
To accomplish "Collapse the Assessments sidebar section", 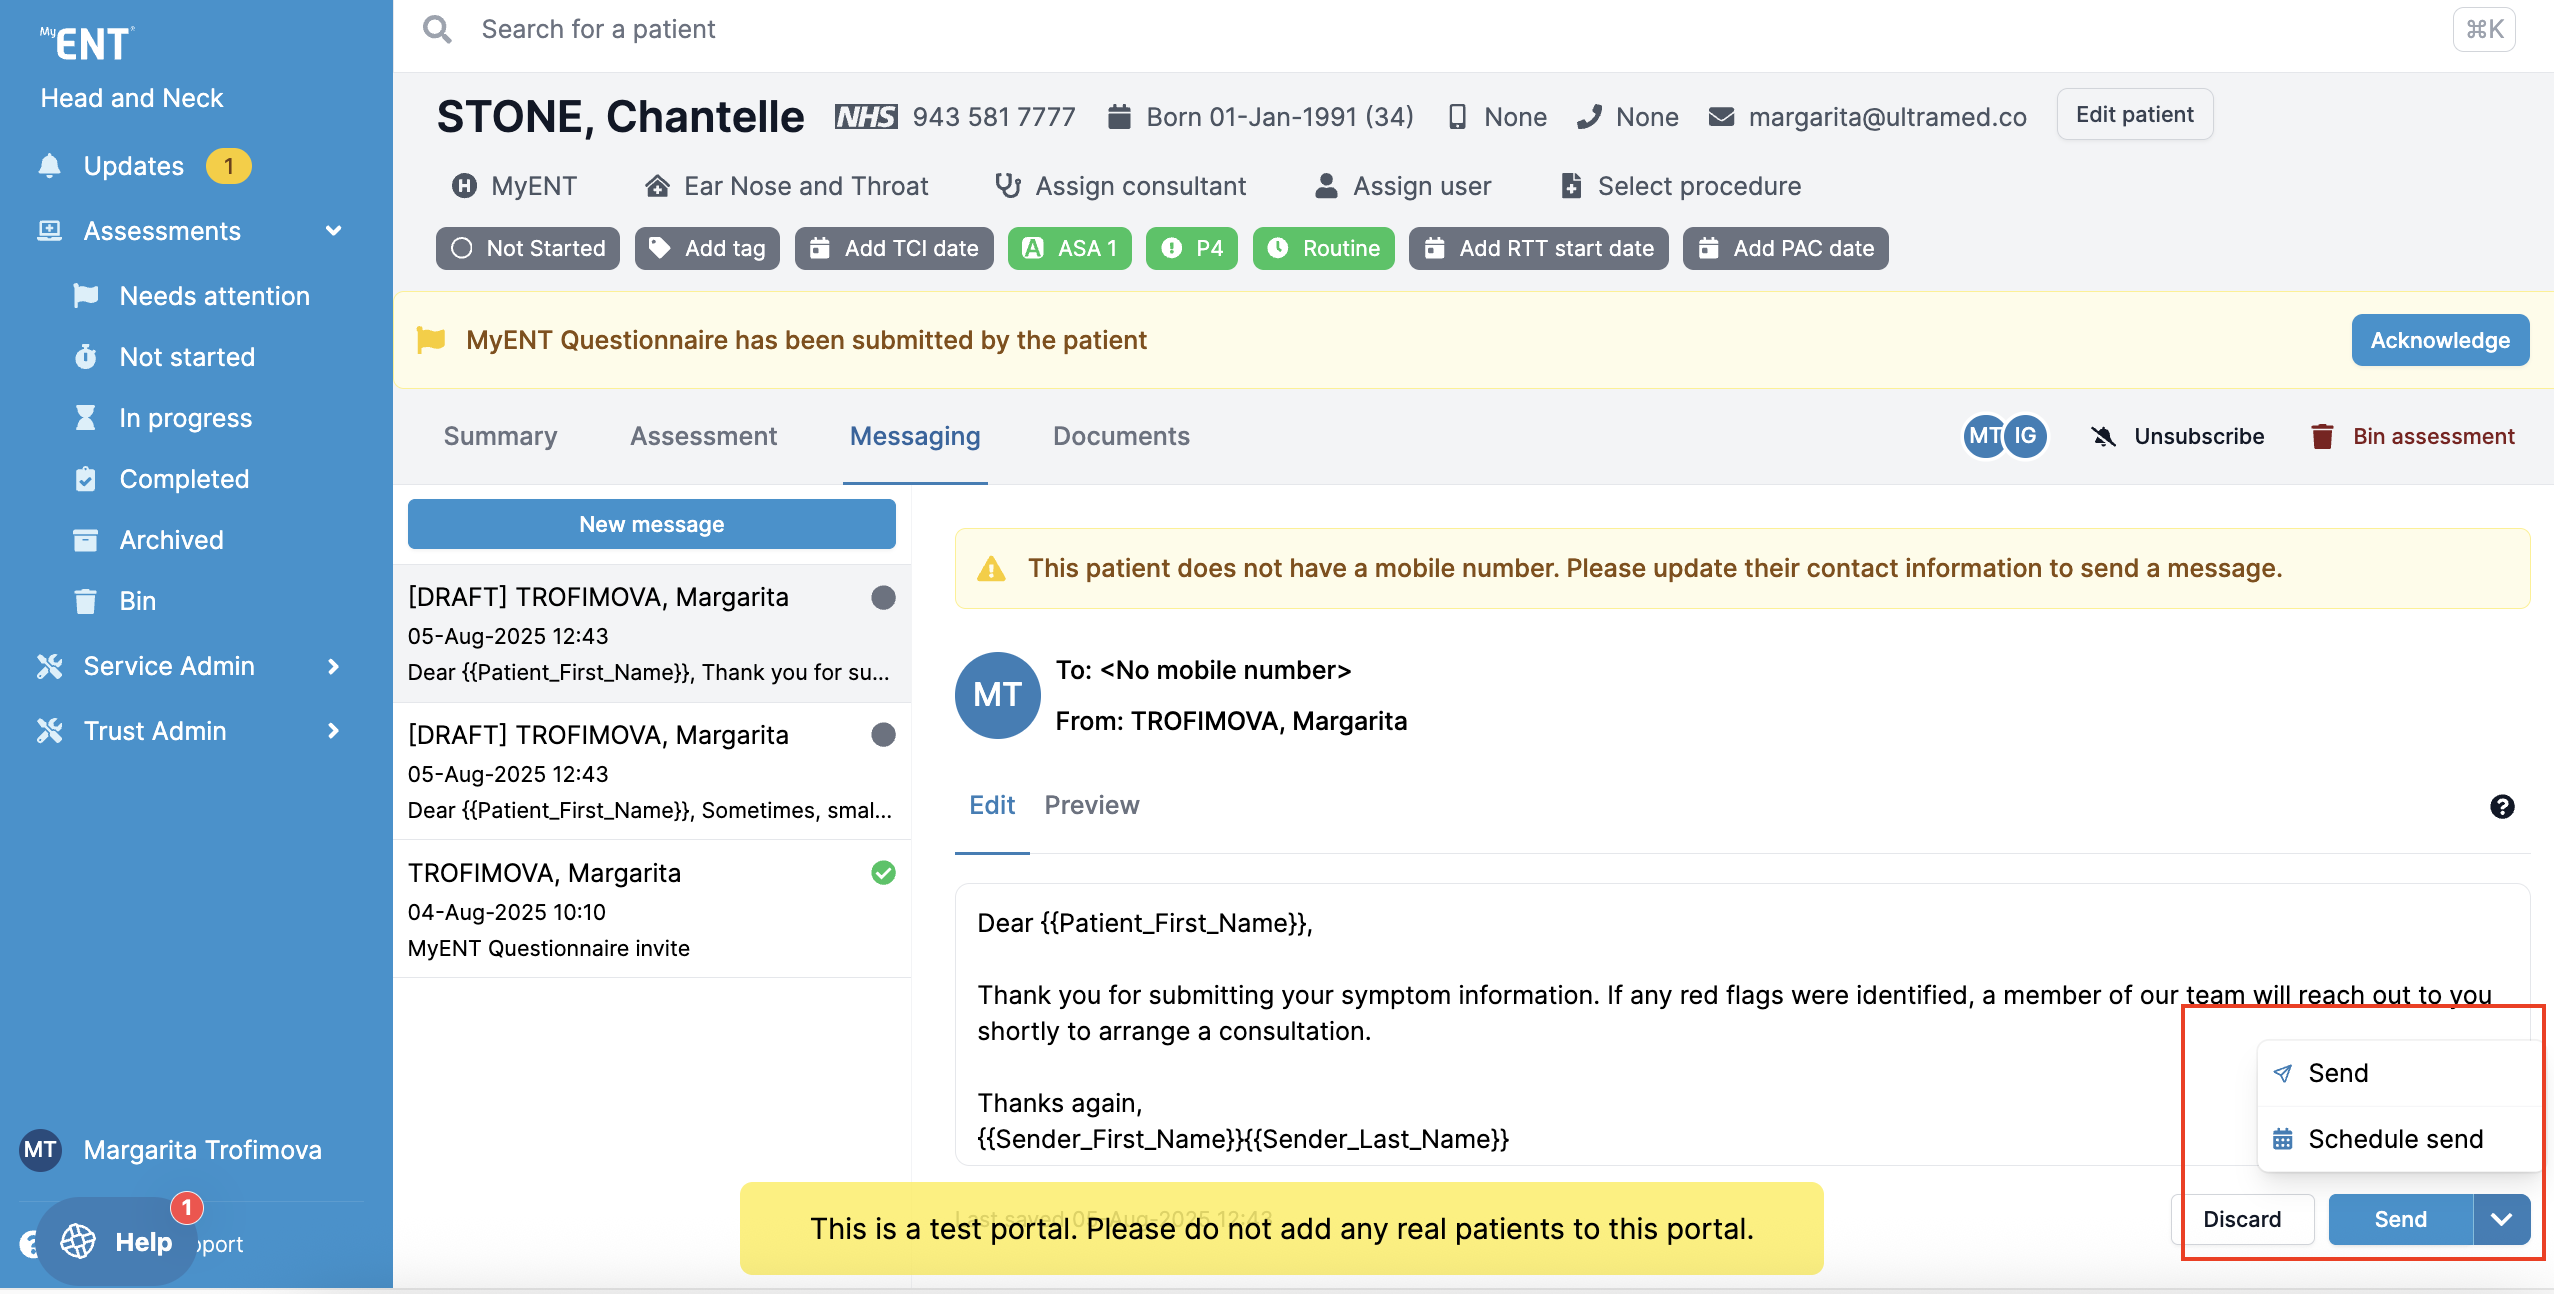I will pyautogui.click(x=333, y=231).
